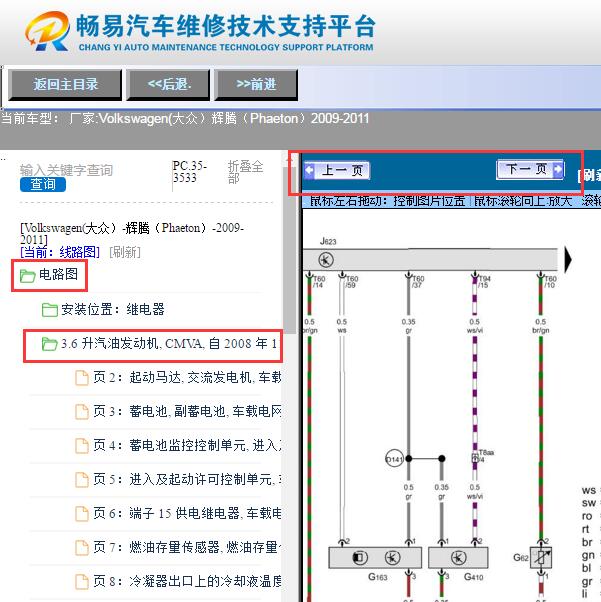
Task: Open 页 4：蓄电池监控控制单元
Action: (187, 445)
